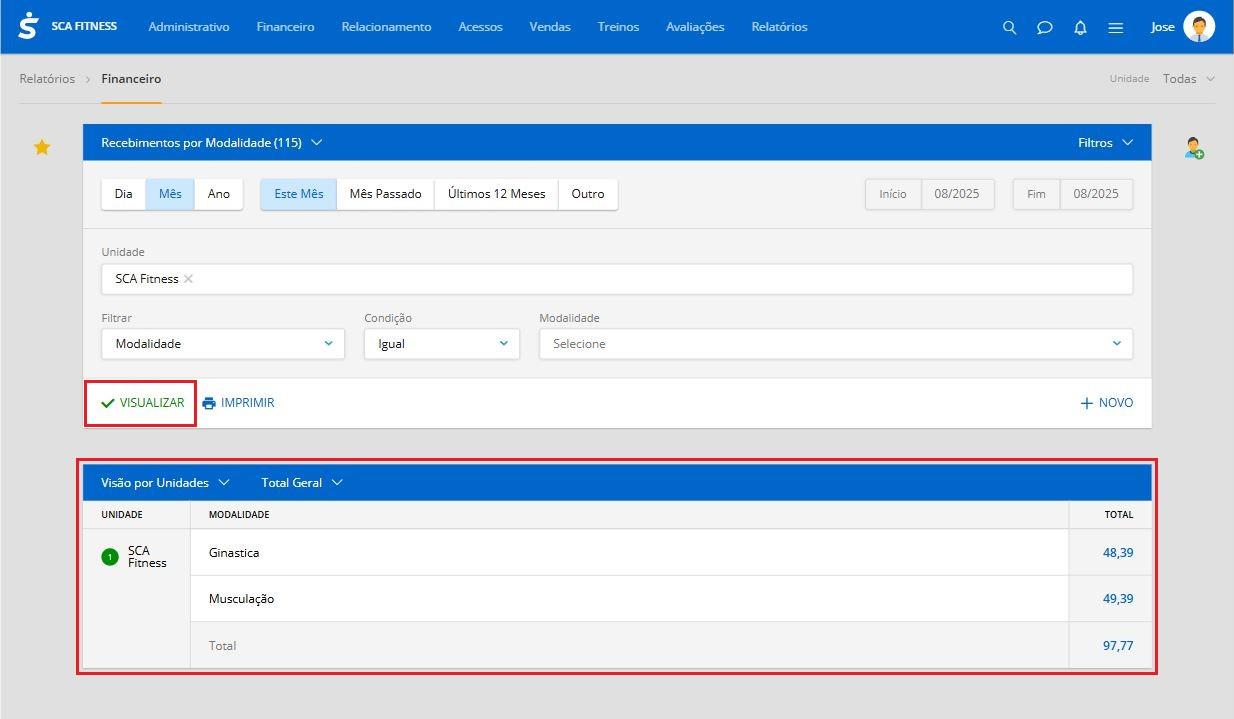Click the Início date field
Screen dimensions: 1234x719
[930, 194]
